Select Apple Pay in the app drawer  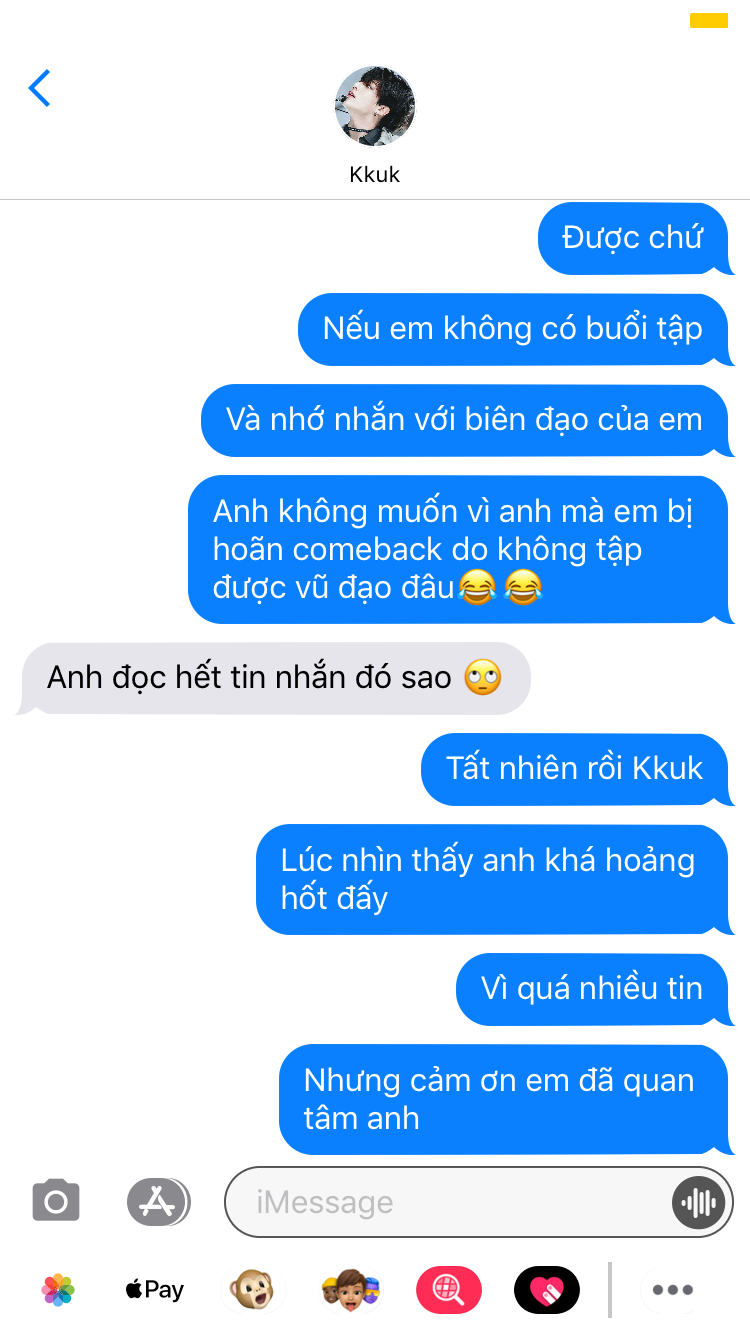pos(154,1290)
